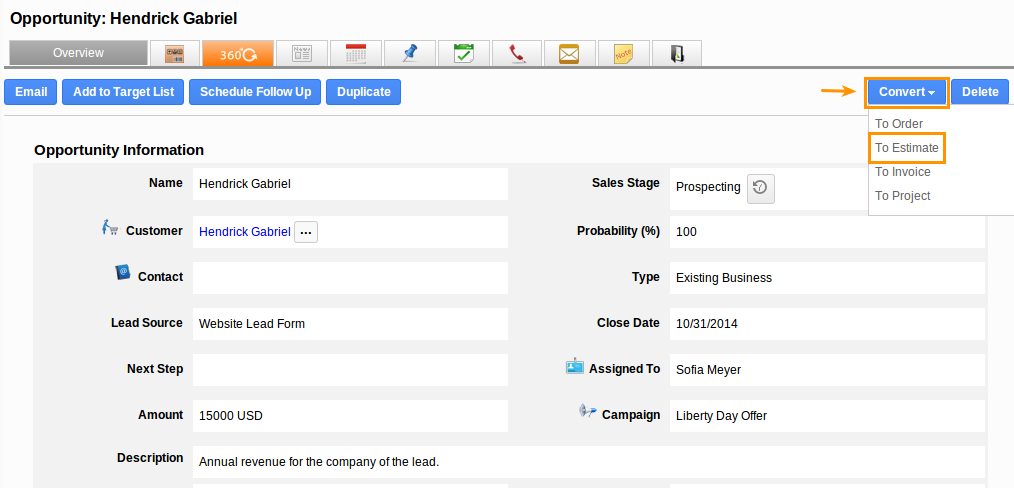Open the call log phone icon
The width and height of the screenshot is (1014, 488).
(517, 53)
